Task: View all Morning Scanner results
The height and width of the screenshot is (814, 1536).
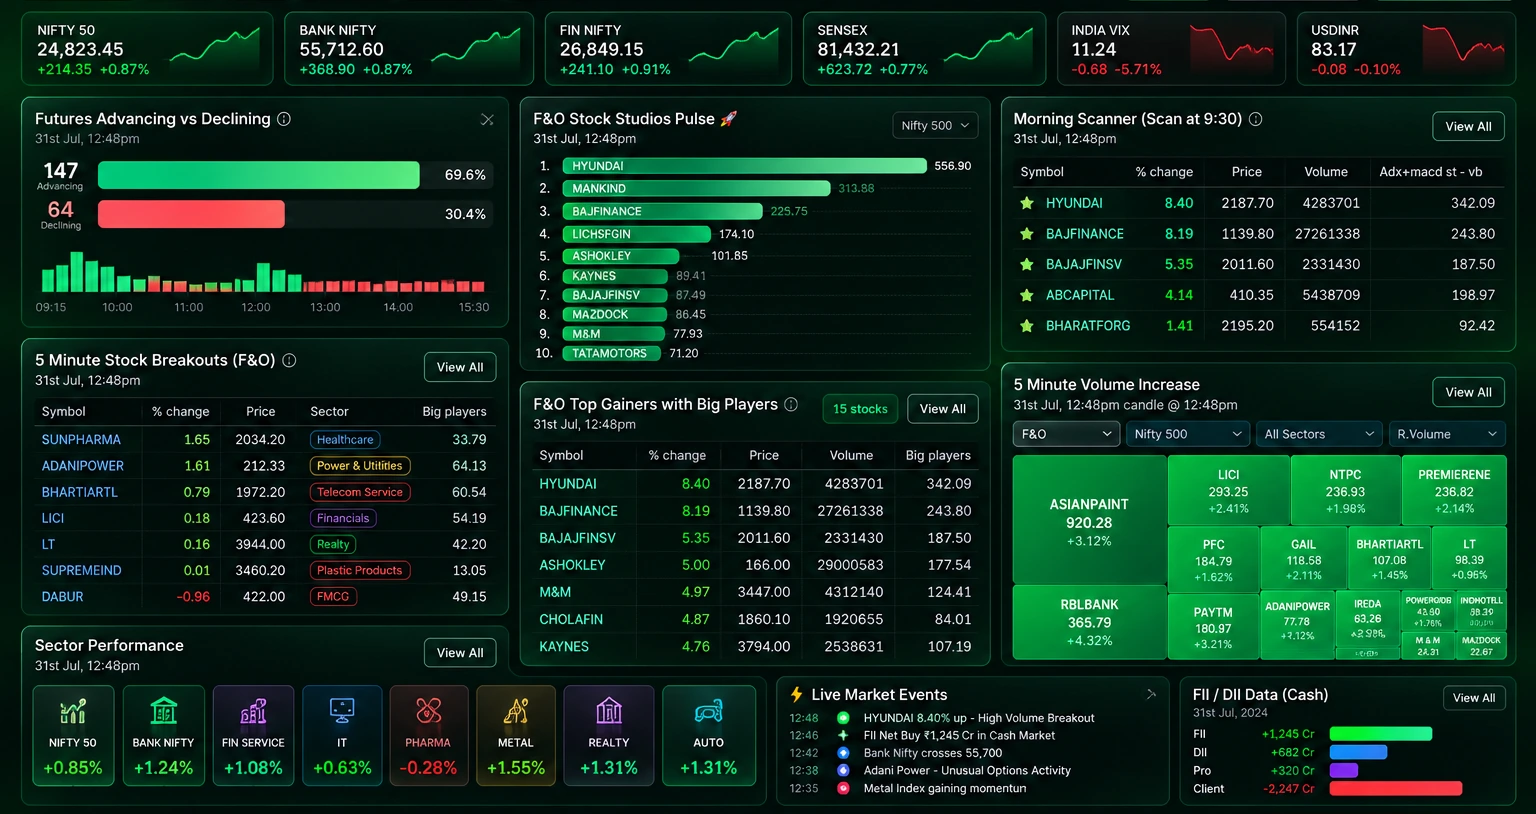Action: [1468, 127]
